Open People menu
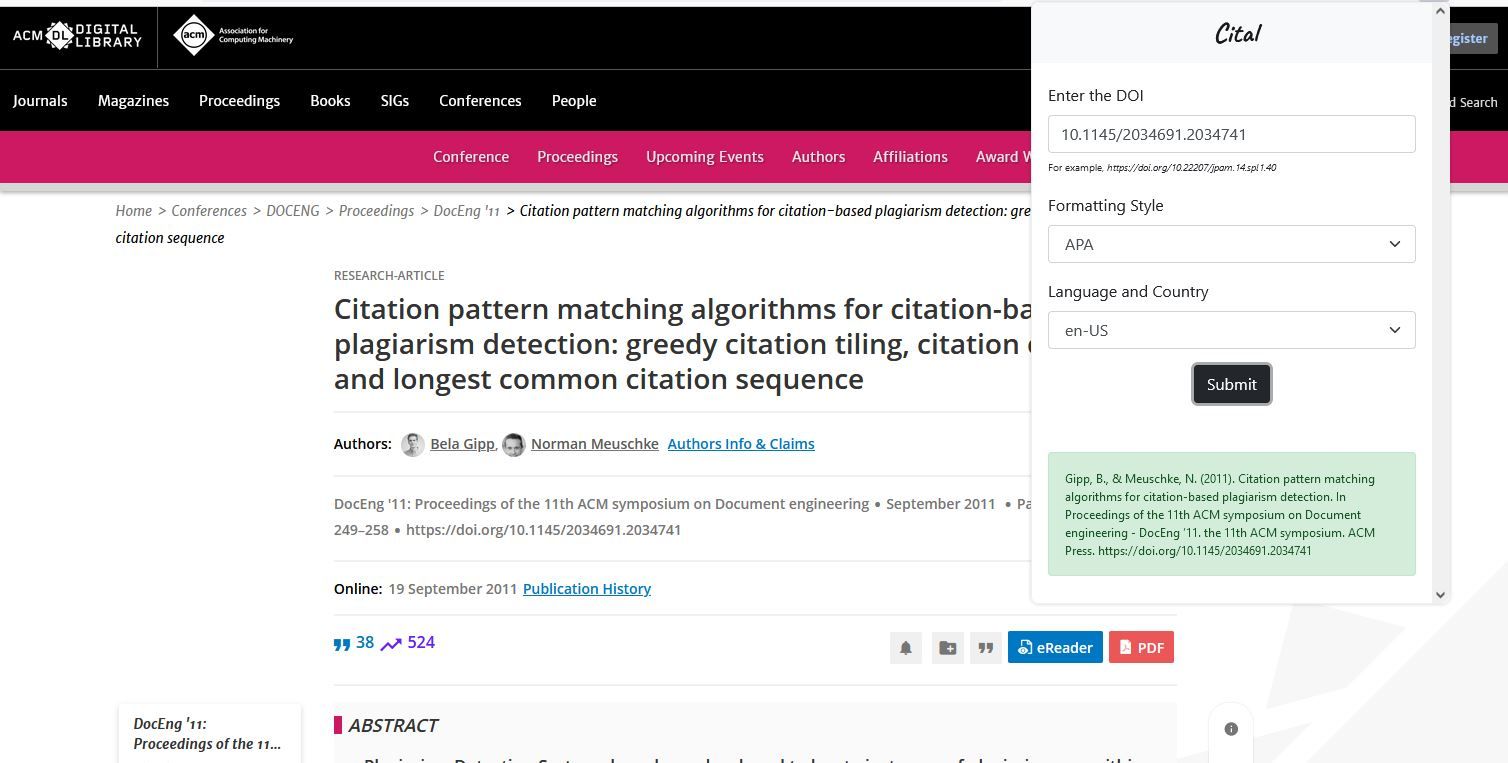1508x763 pixels. (574, 101)
